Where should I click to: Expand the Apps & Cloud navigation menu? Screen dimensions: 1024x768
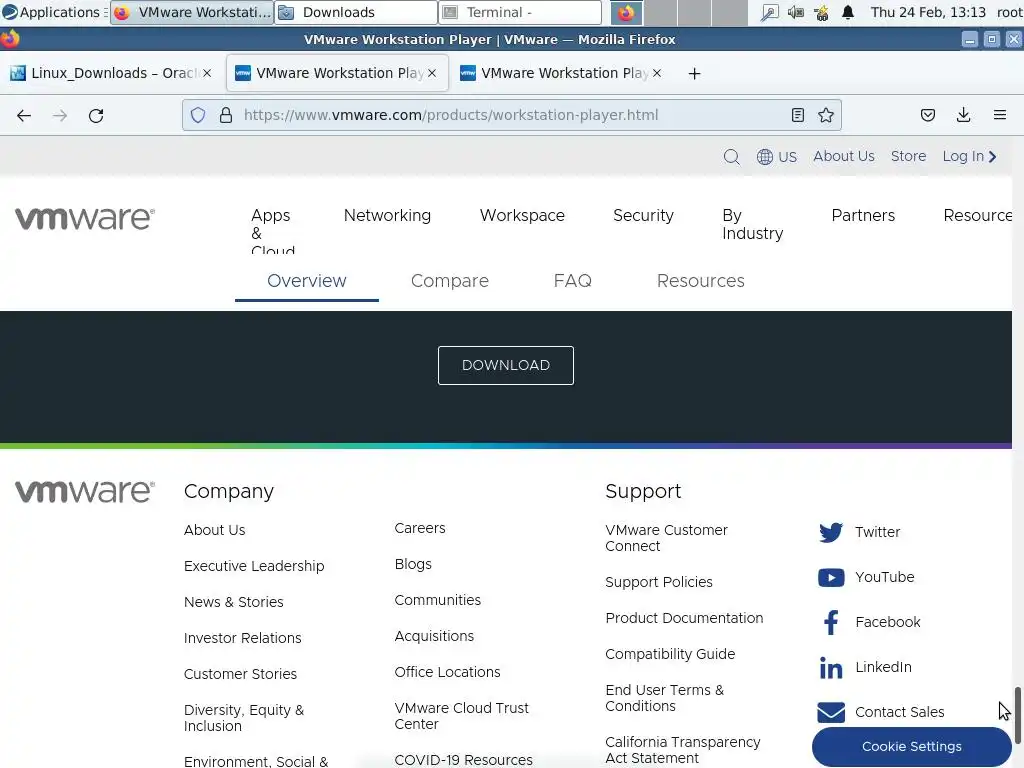[272, 232]
